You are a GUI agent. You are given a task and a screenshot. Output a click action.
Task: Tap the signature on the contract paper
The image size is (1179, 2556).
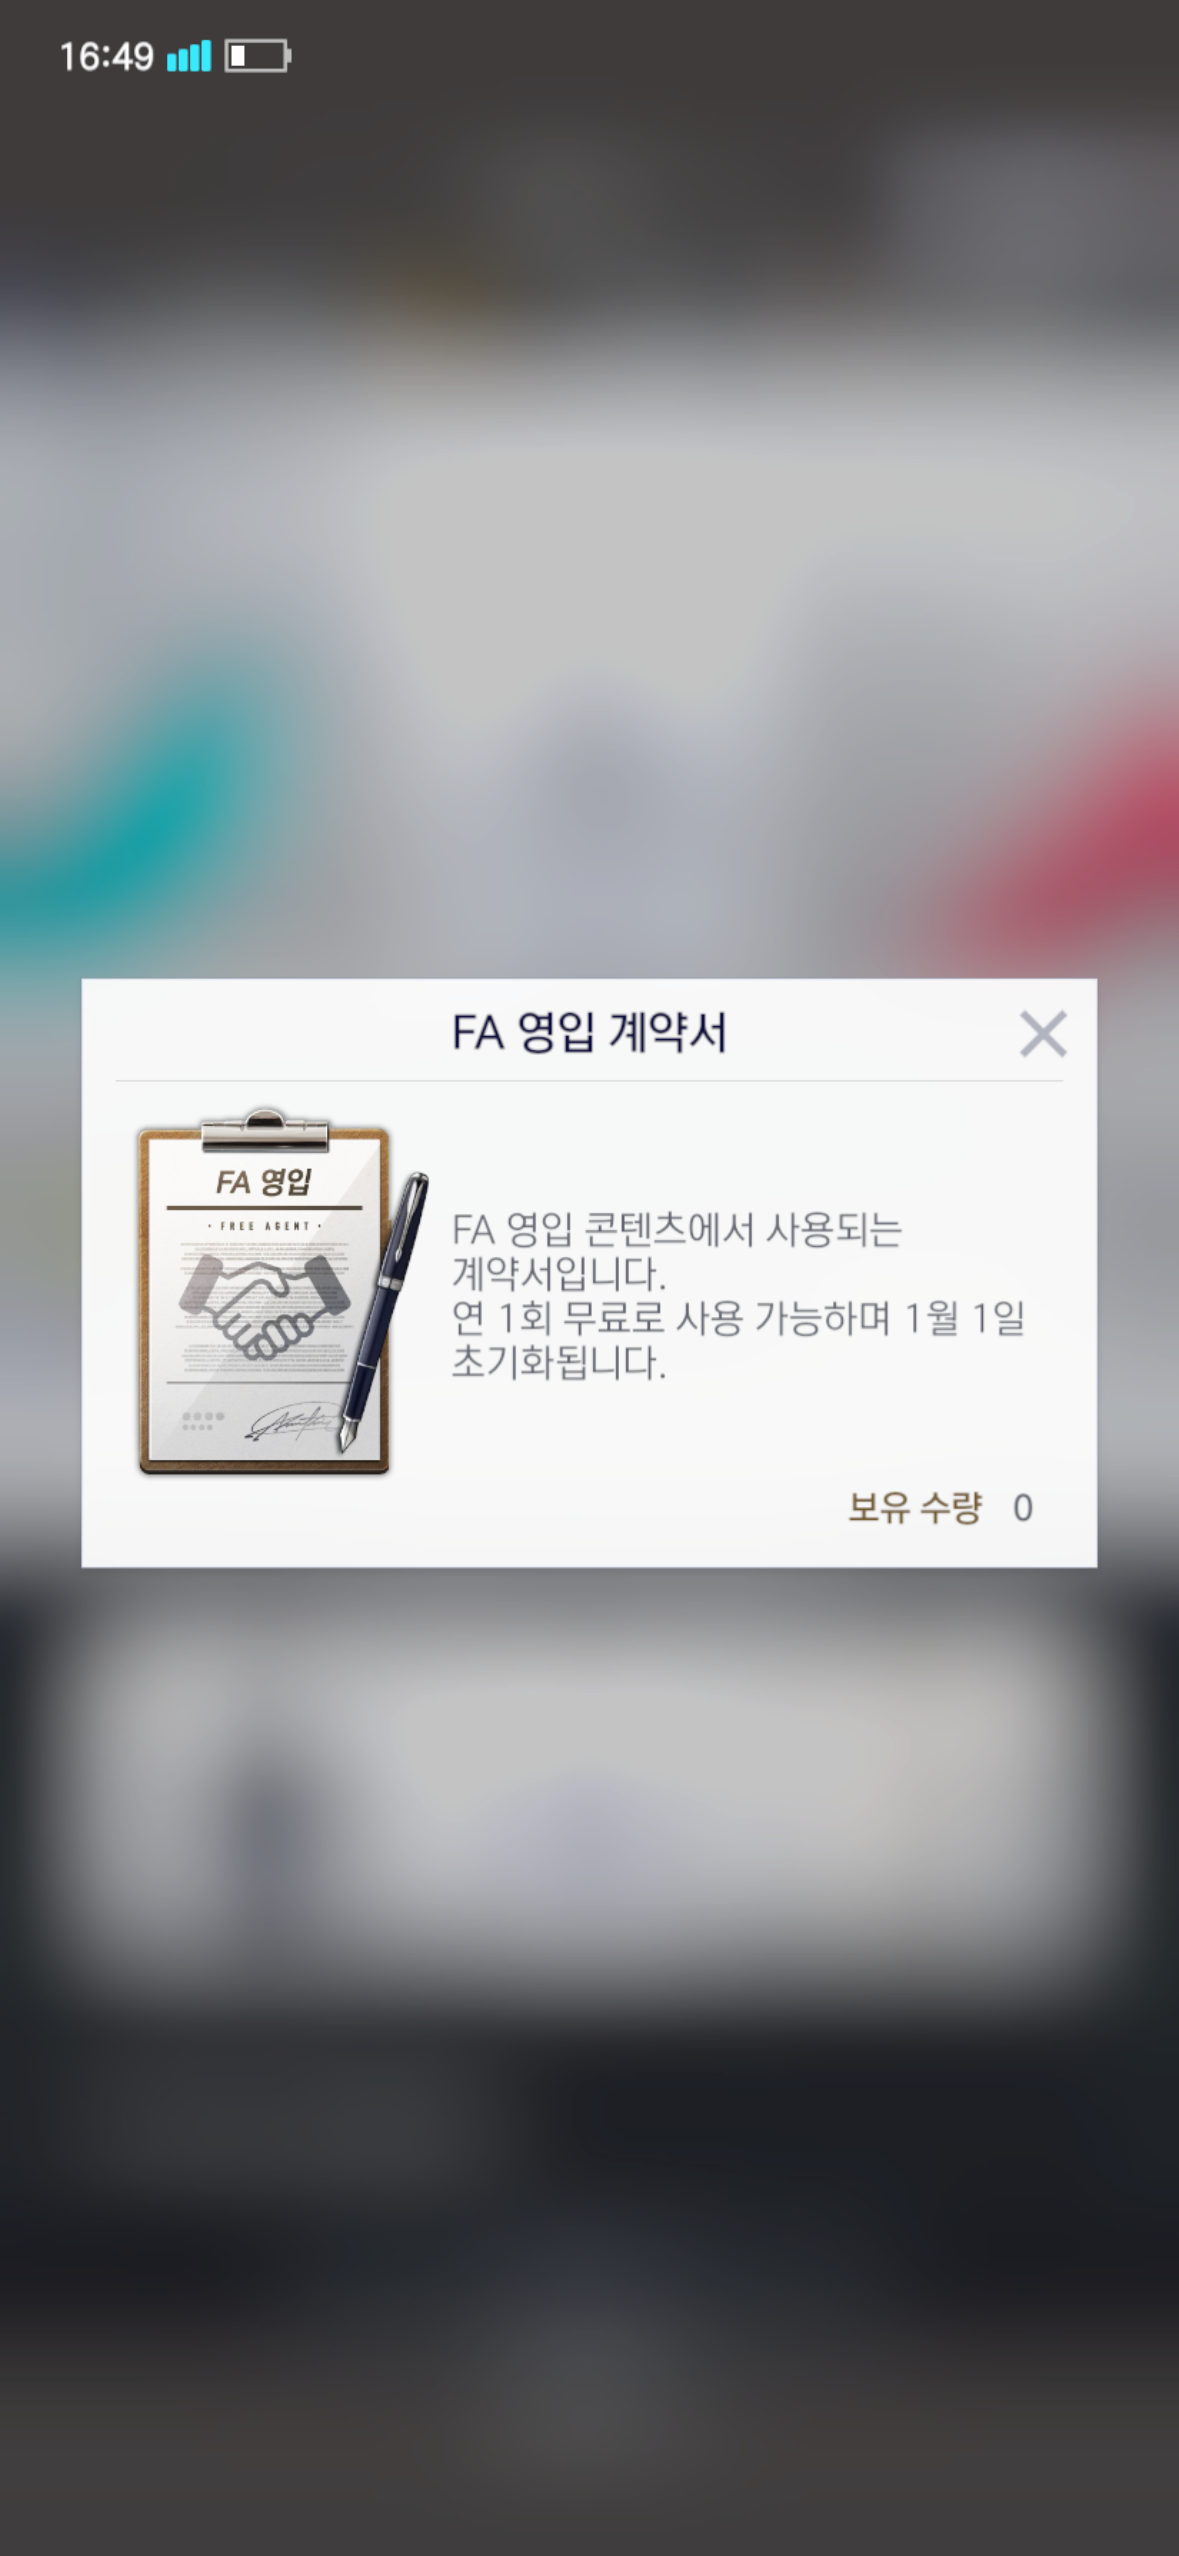coord(292,1421)
